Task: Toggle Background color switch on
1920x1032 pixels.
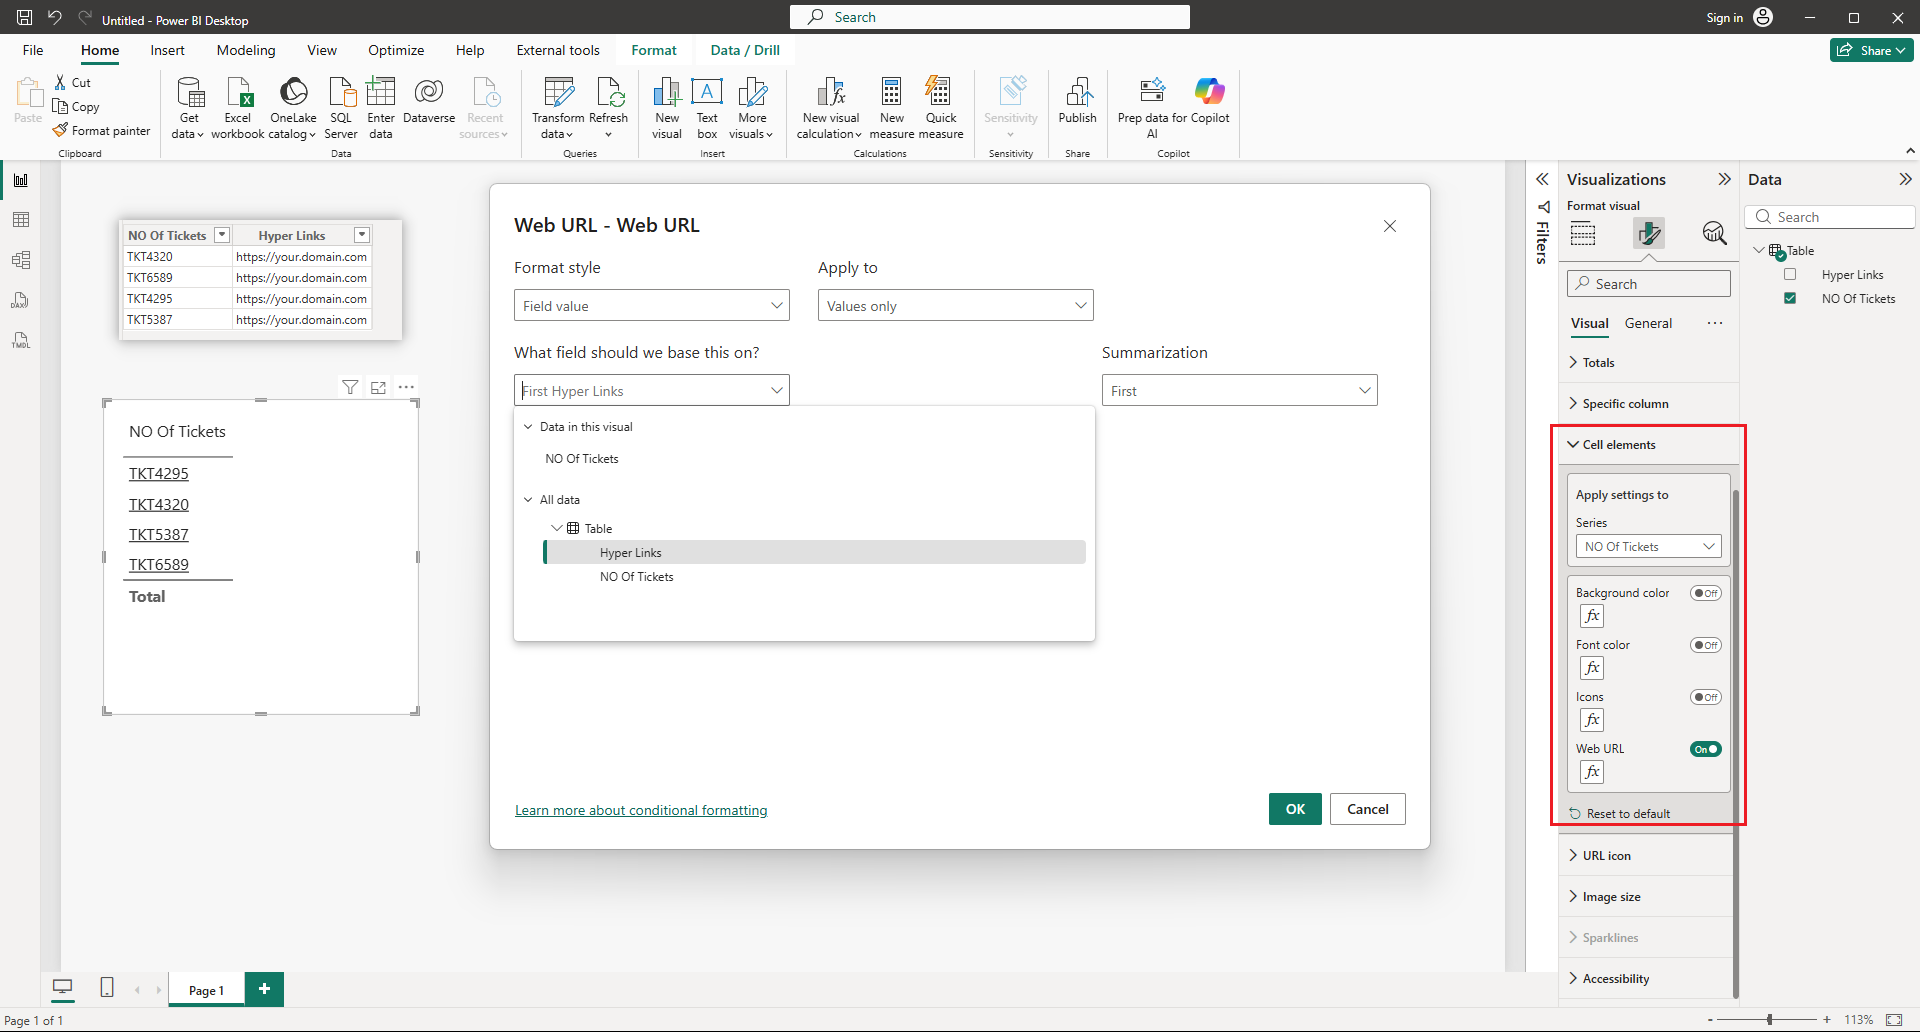Action: 1706,593
